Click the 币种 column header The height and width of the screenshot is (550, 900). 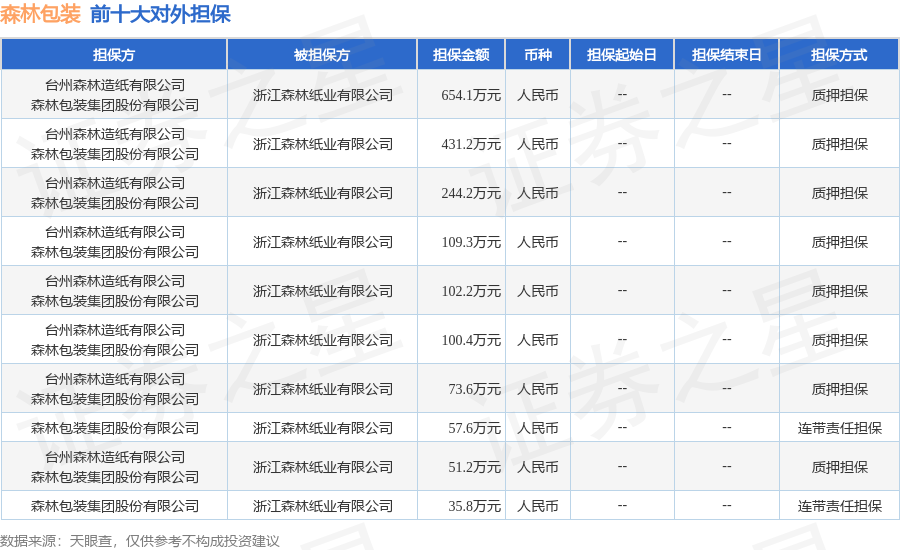537,55
